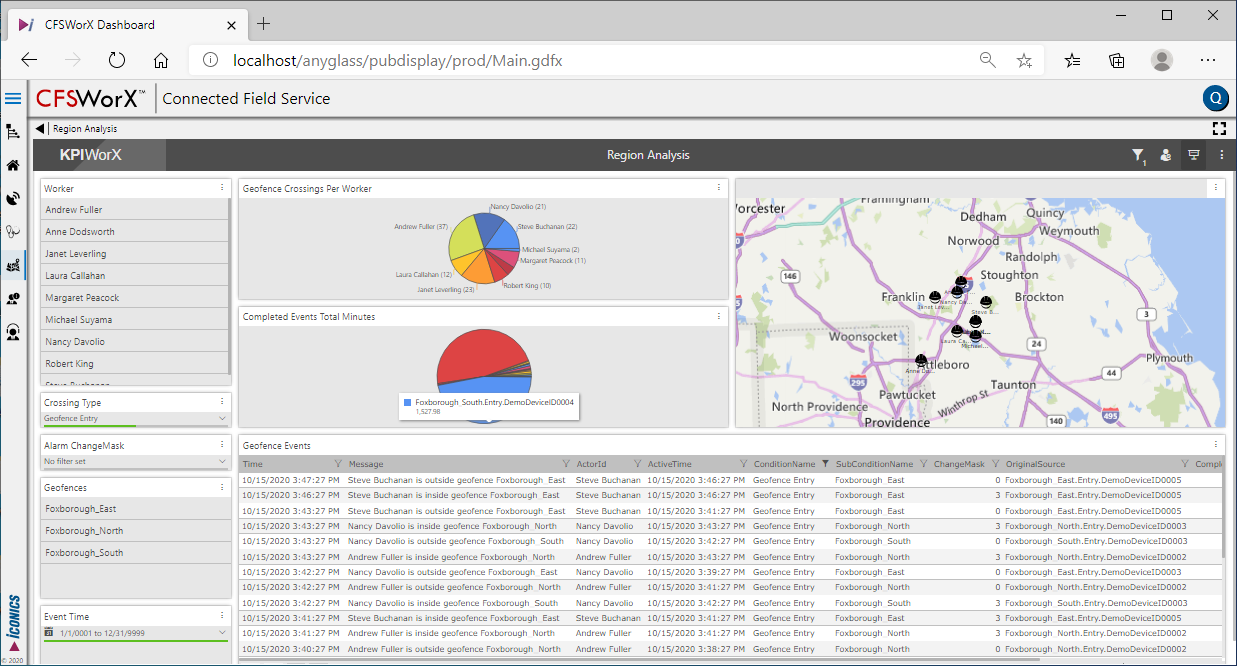Toggle the ConditionName column filter icon
1237x666 pixels.
(x=825, y=464)
